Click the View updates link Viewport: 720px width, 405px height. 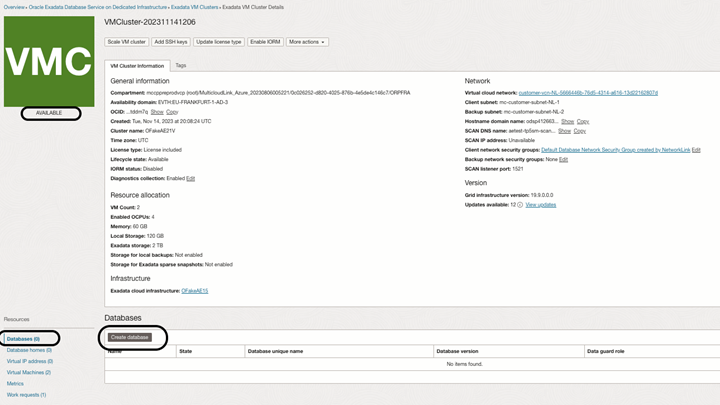coord(540,205)
